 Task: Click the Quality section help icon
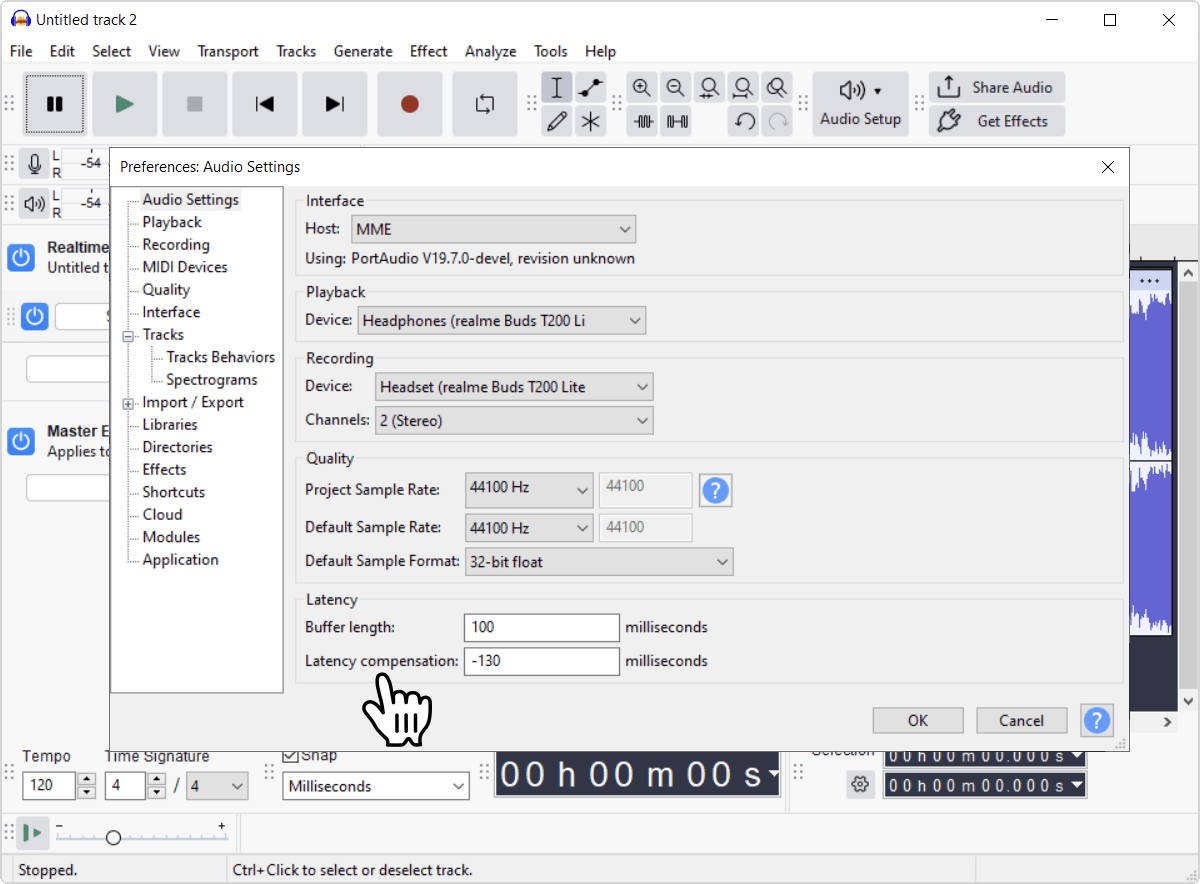pyautogui.click(x=715, y=490)
